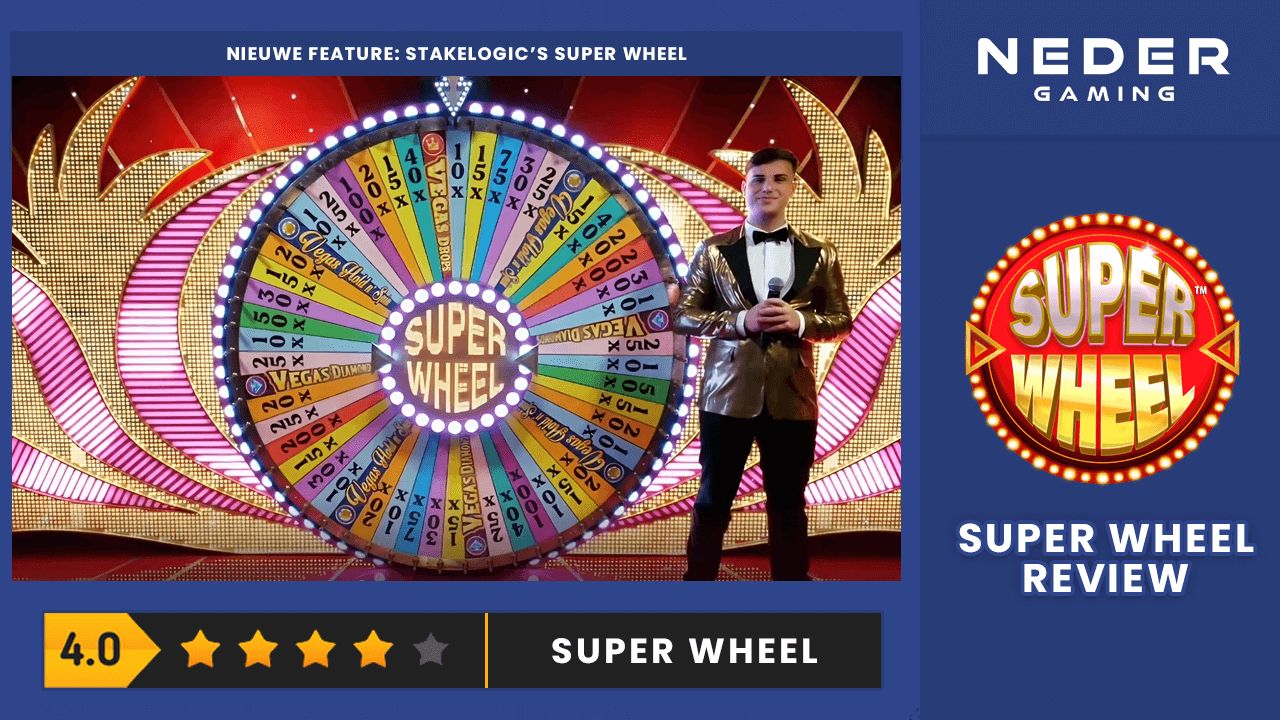The height and width of the screenshot is (720, 1280).
Task: Click the Super Wheel center hub
Action: tap(455, 356)
